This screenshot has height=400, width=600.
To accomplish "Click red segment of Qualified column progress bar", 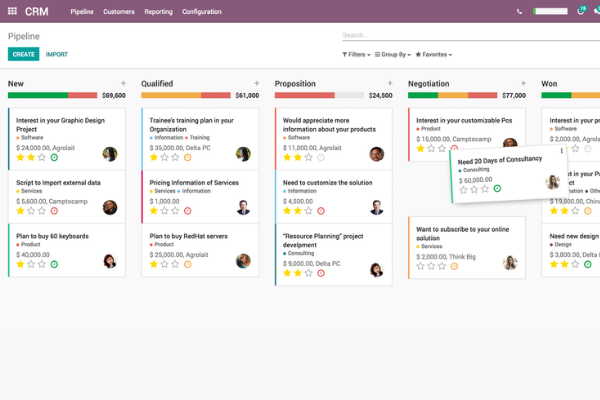I will coord(216,95).
